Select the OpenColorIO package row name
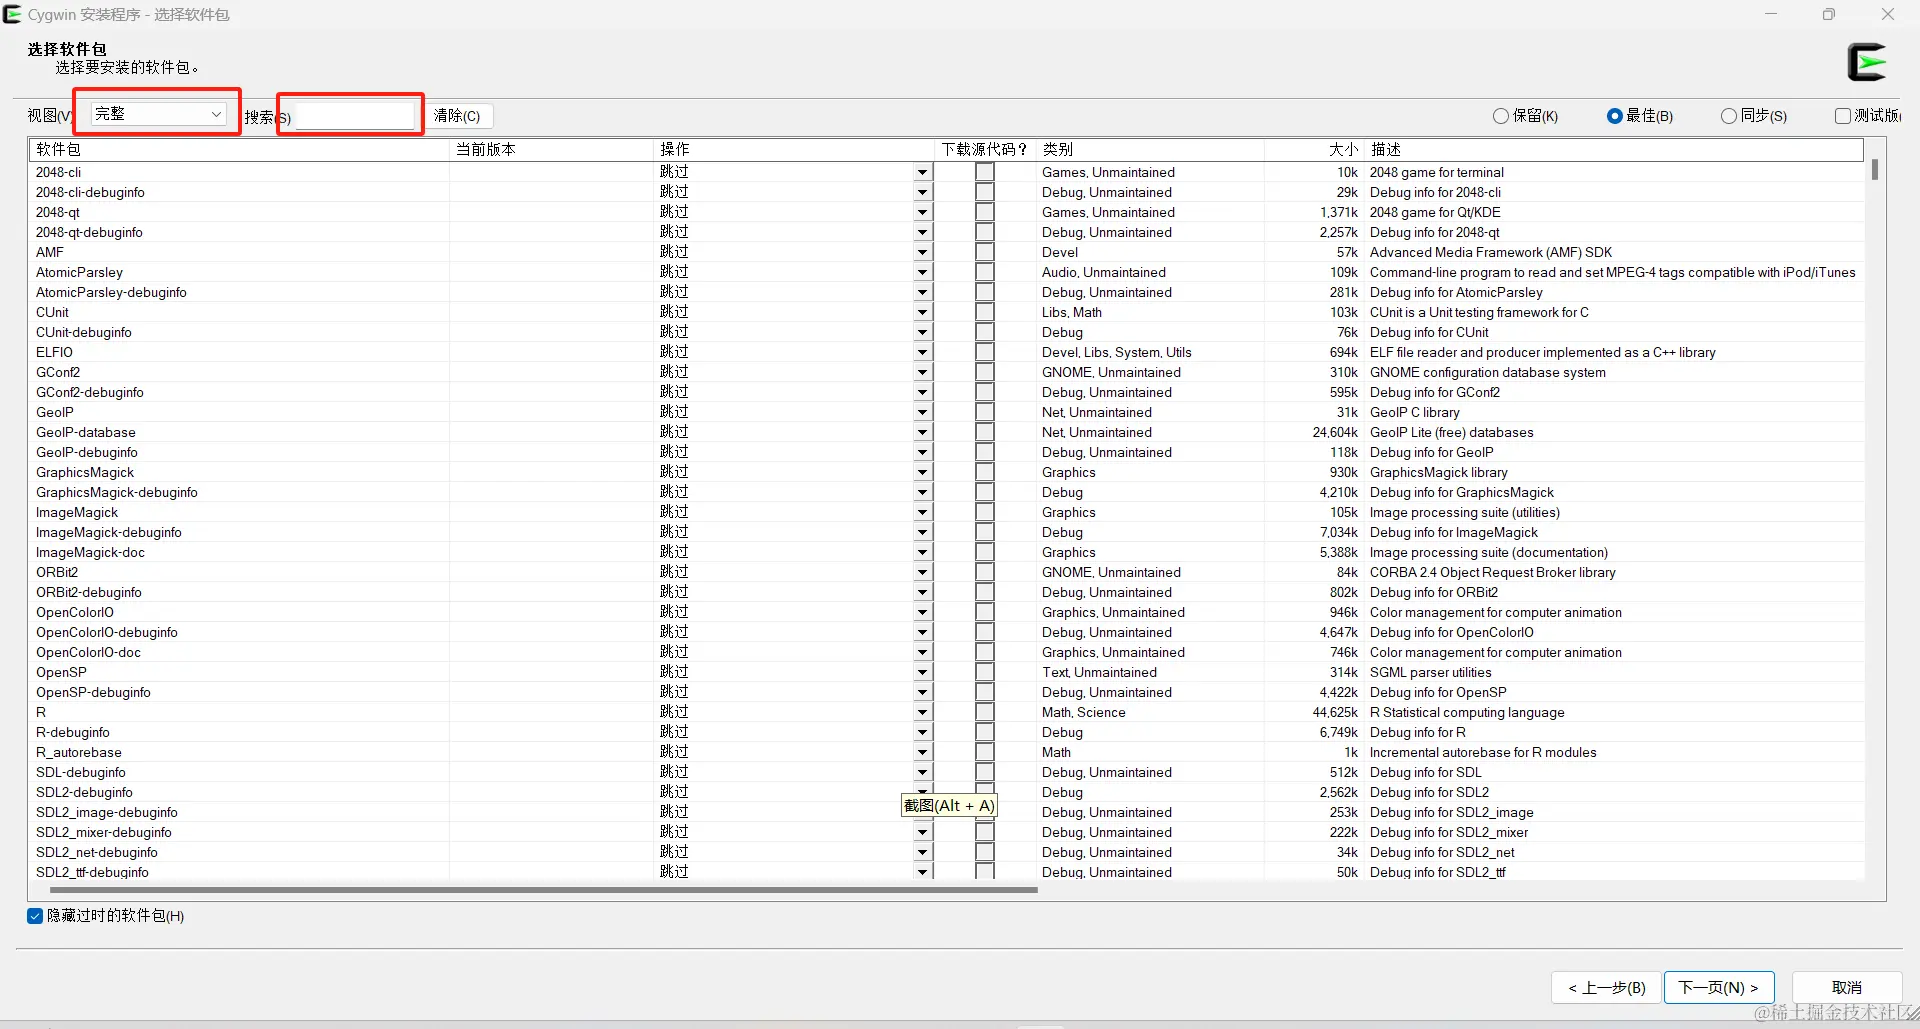This screenshot has height=1029, width=1920. (x=75, y=613)
